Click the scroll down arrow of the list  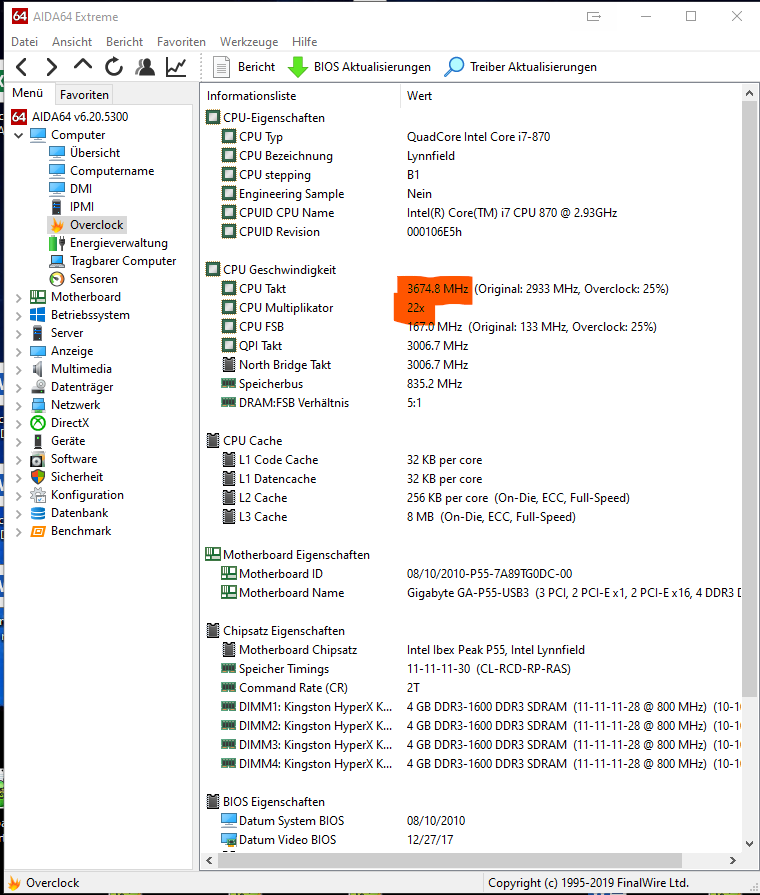click(749, 844)
